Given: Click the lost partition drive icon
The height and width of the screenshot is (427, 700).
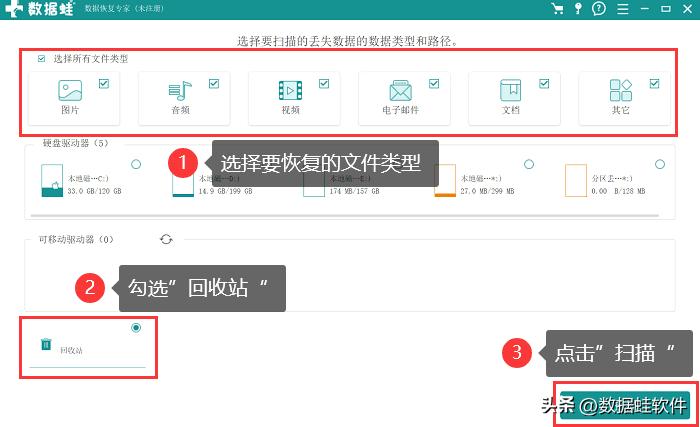Looking at the screenshot, I should tap(576, 180).
